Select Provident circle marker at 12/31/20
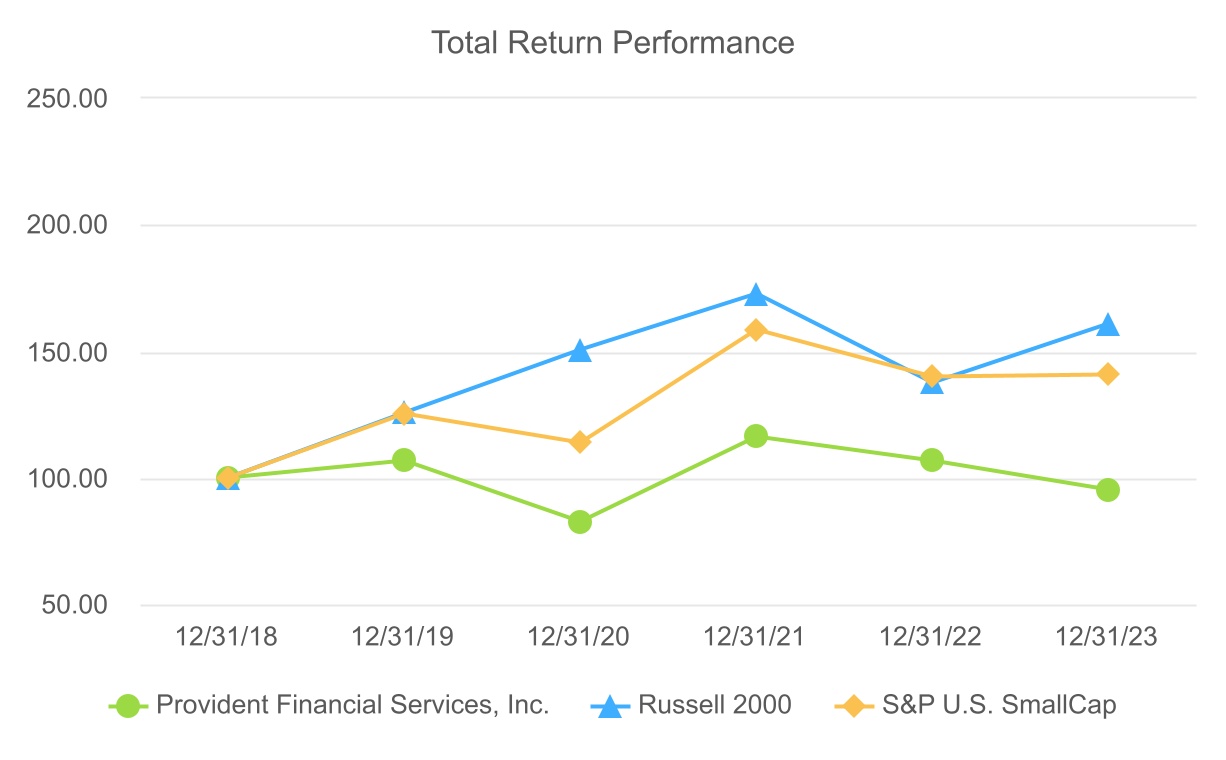The width and height of the screenshot is (1226, 760). point(580,522)
